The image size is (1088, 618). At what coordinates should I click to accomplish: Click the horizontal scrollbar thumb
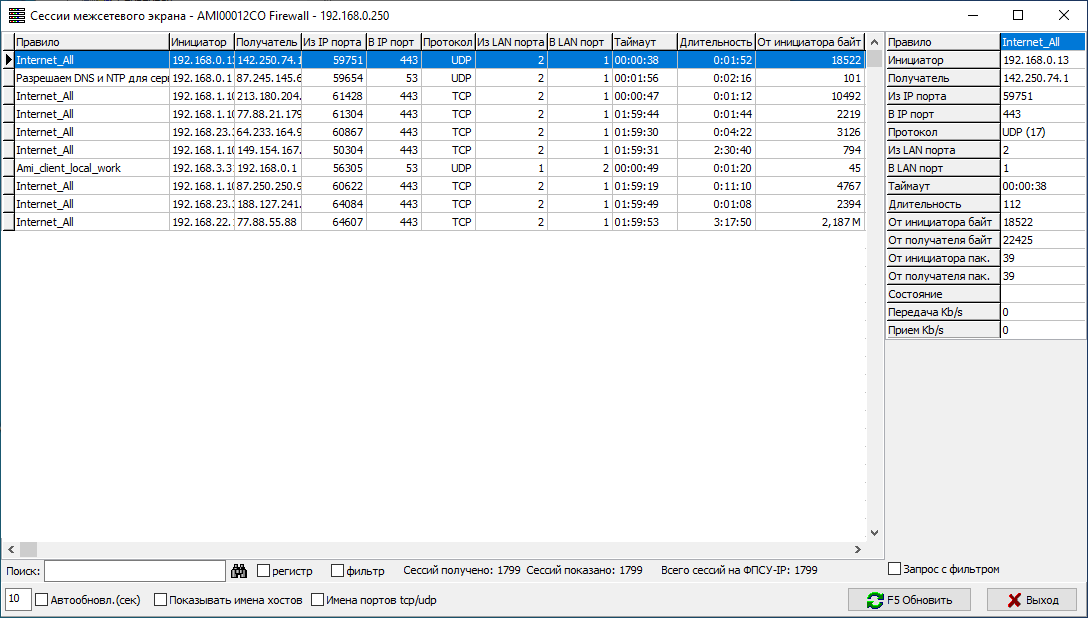pyautogui.click(x=28, y=550)
